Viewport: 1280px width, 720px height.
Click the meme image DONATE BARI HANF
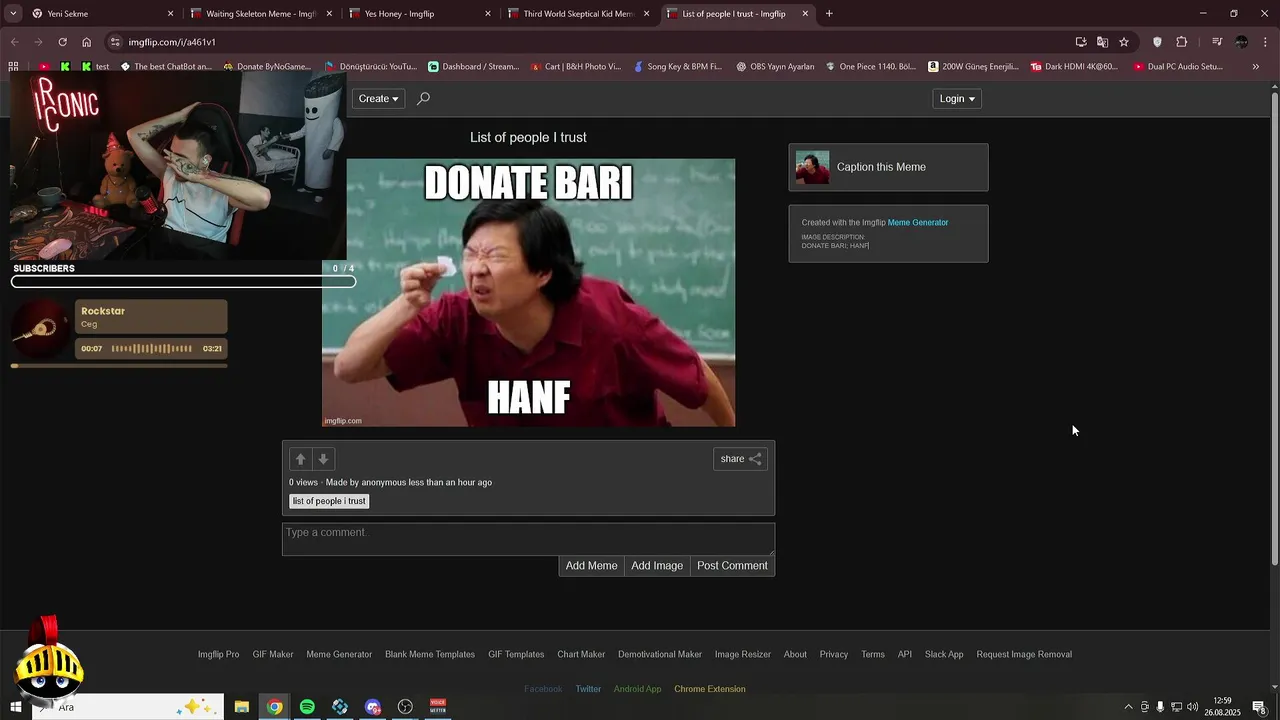click(x=528, y=293)
